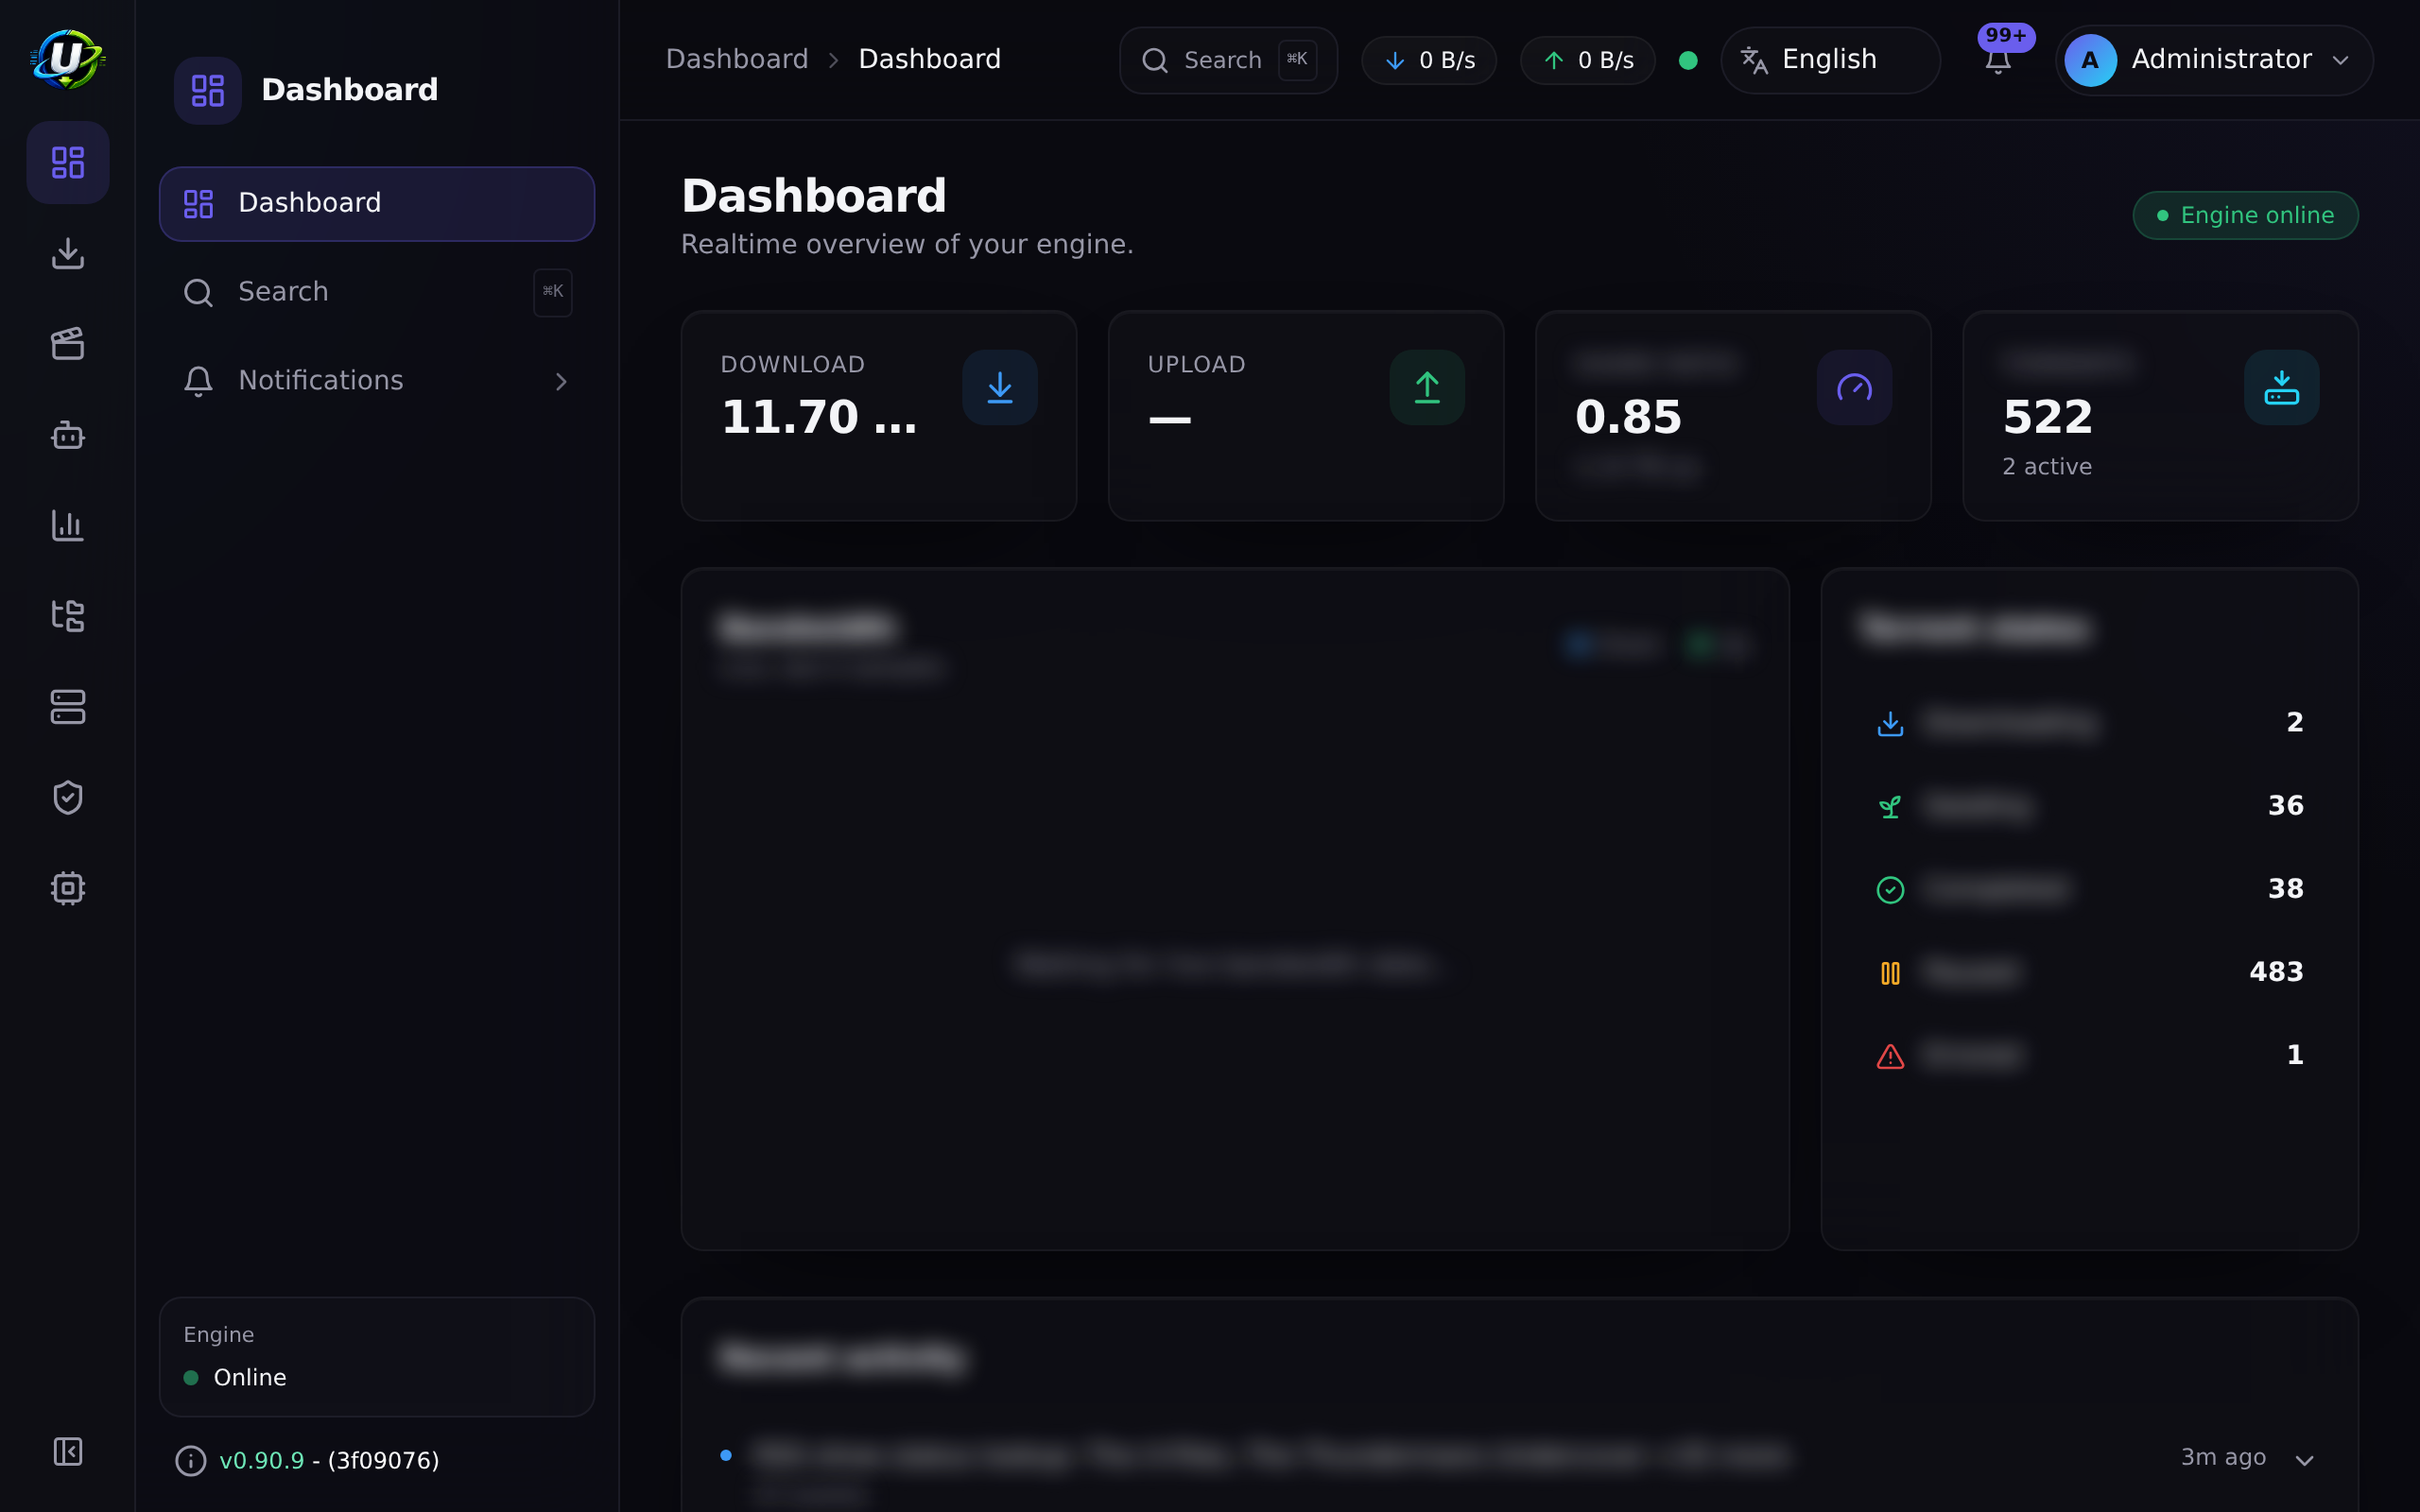Click the blue download arrow icon on Download card
Viewport: 2420px width, 1512px height.
tap(1000, 387)
